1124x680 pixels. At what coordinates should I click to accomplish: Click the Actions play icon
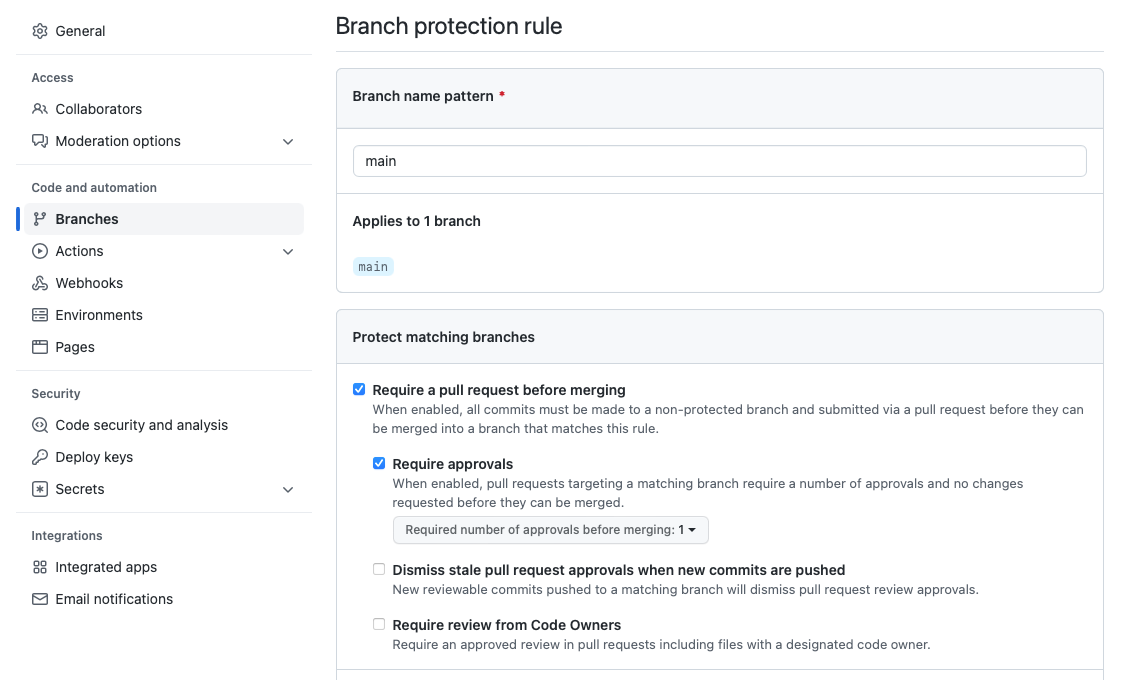(39, 250)
